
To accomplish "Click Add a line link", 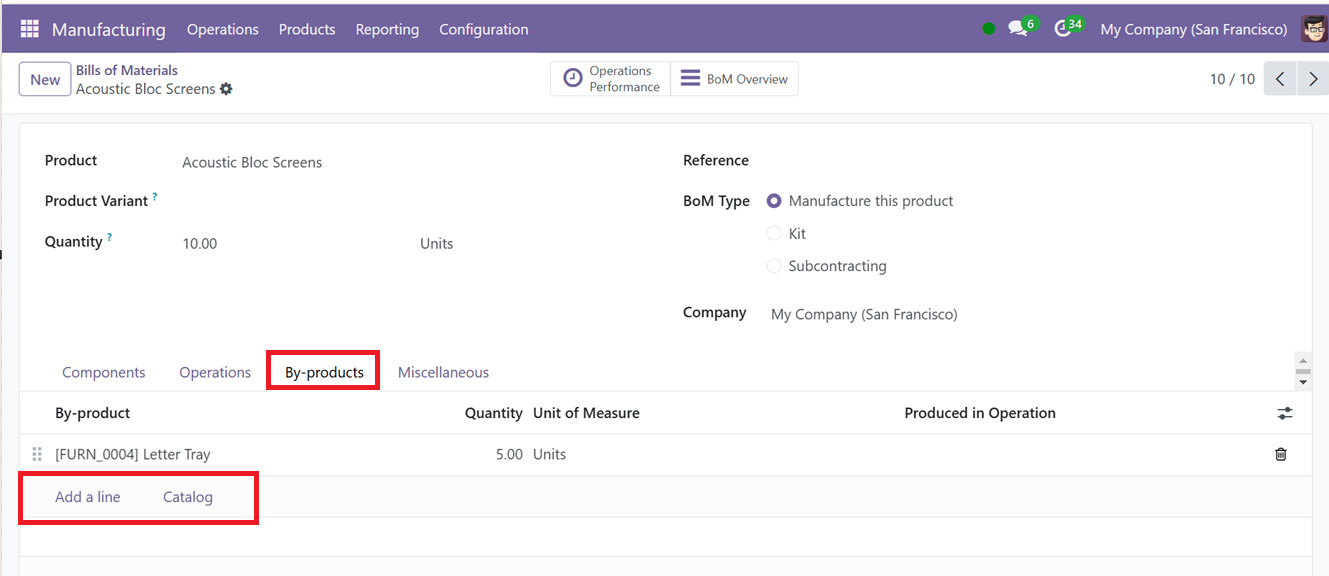I will [x=88, y=497].
